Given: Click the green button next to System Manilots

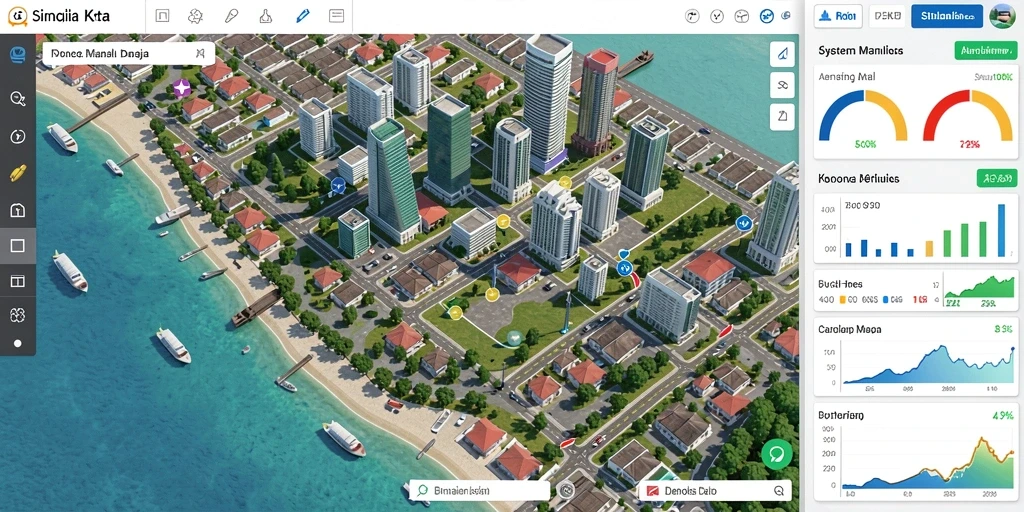Looking at the screenshot, I should pyautogui.click(x=985, y=50).
